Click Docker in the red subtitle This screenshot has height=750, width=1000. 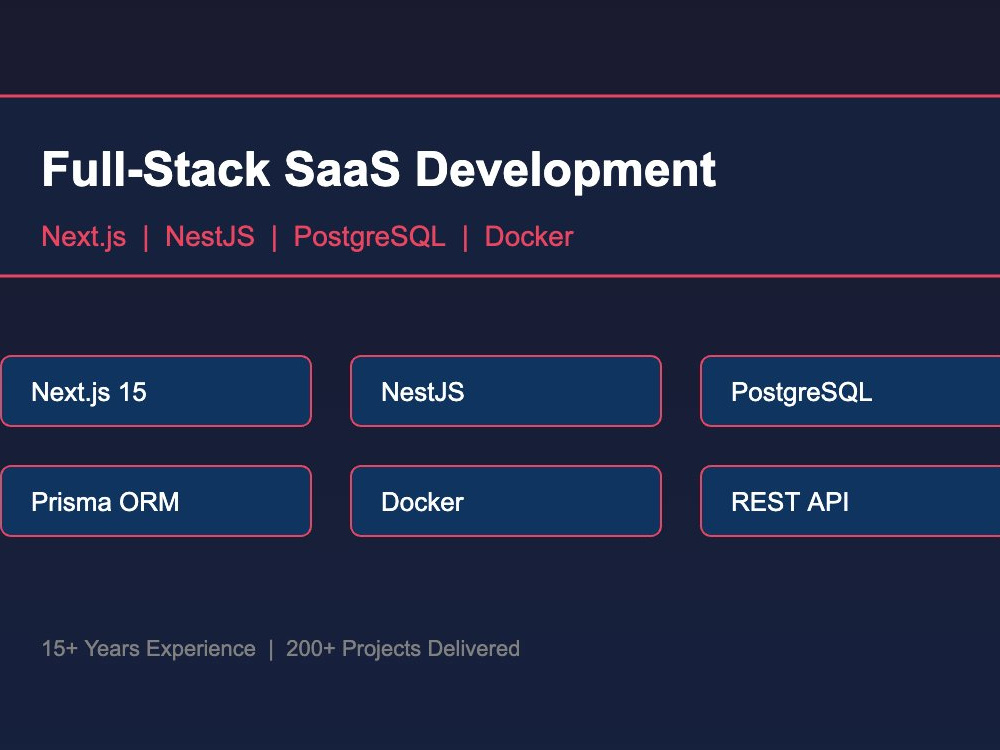point(529,237)
